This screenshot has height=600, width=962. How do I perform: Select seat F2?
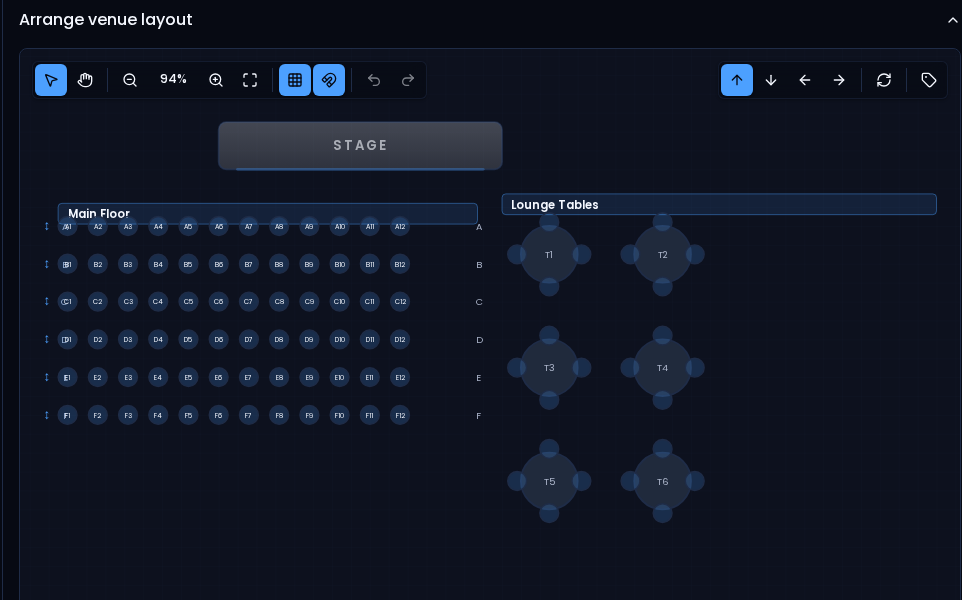point(98,415)
